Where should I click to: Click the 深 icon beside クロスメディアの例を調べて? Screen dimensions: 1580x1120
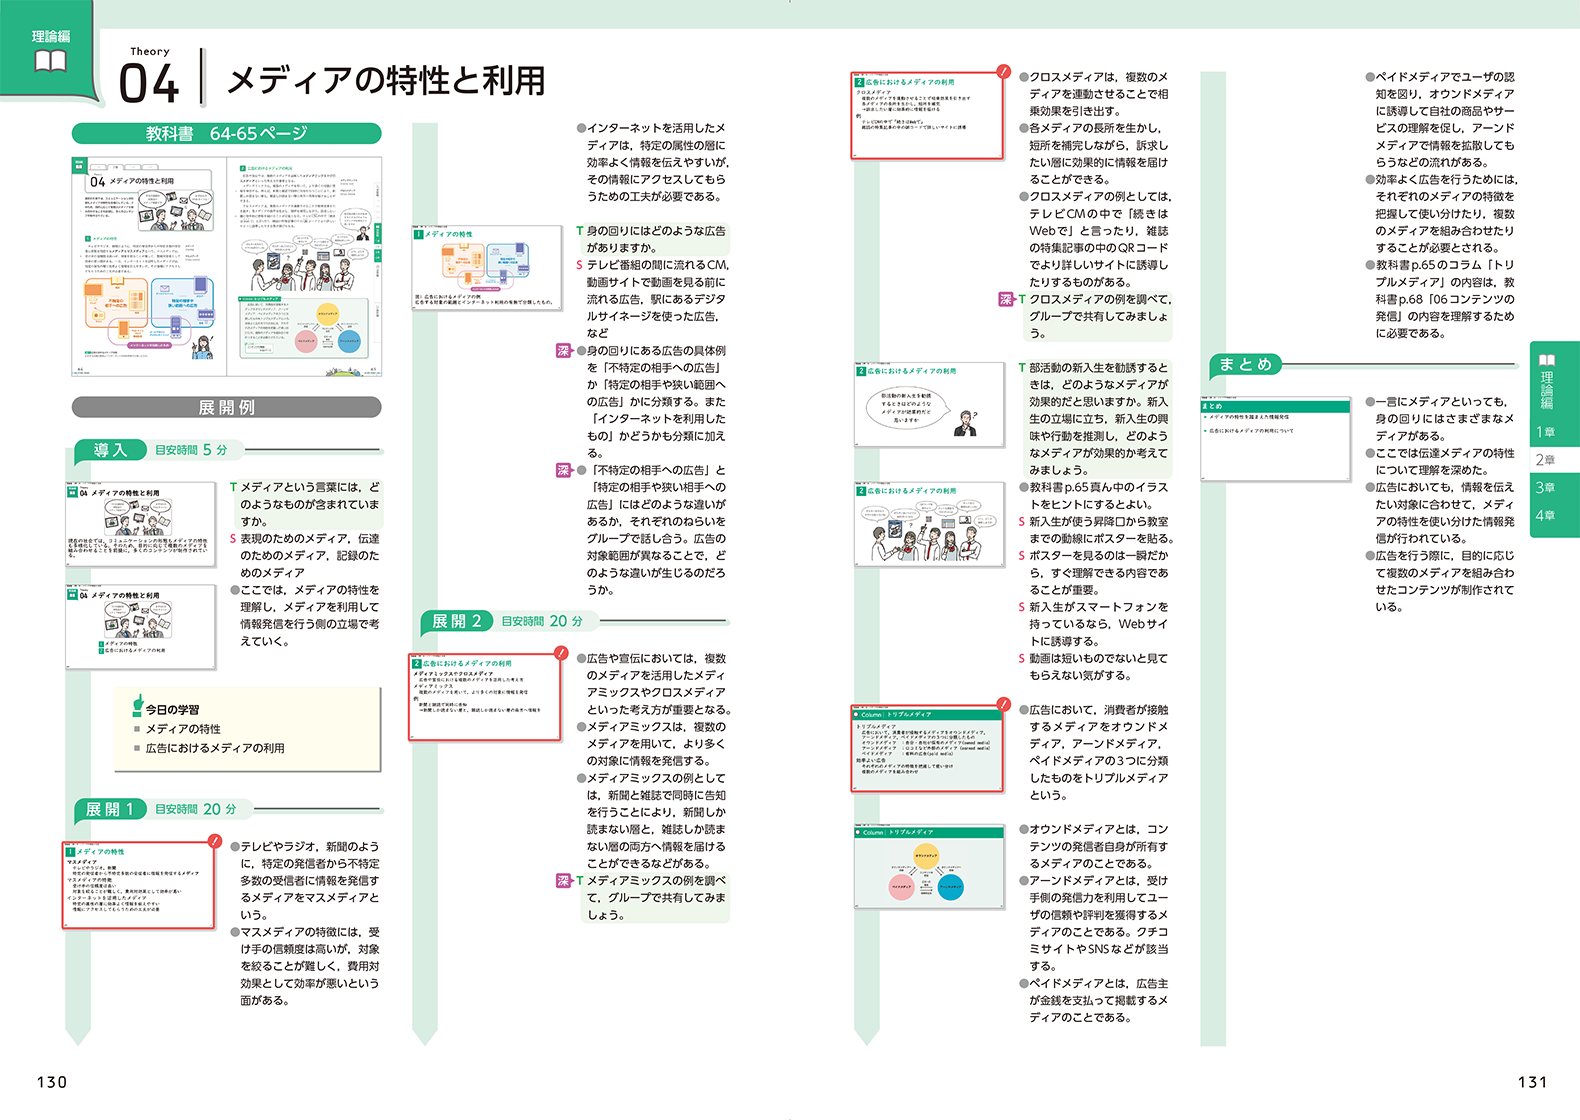point(1006,299)
